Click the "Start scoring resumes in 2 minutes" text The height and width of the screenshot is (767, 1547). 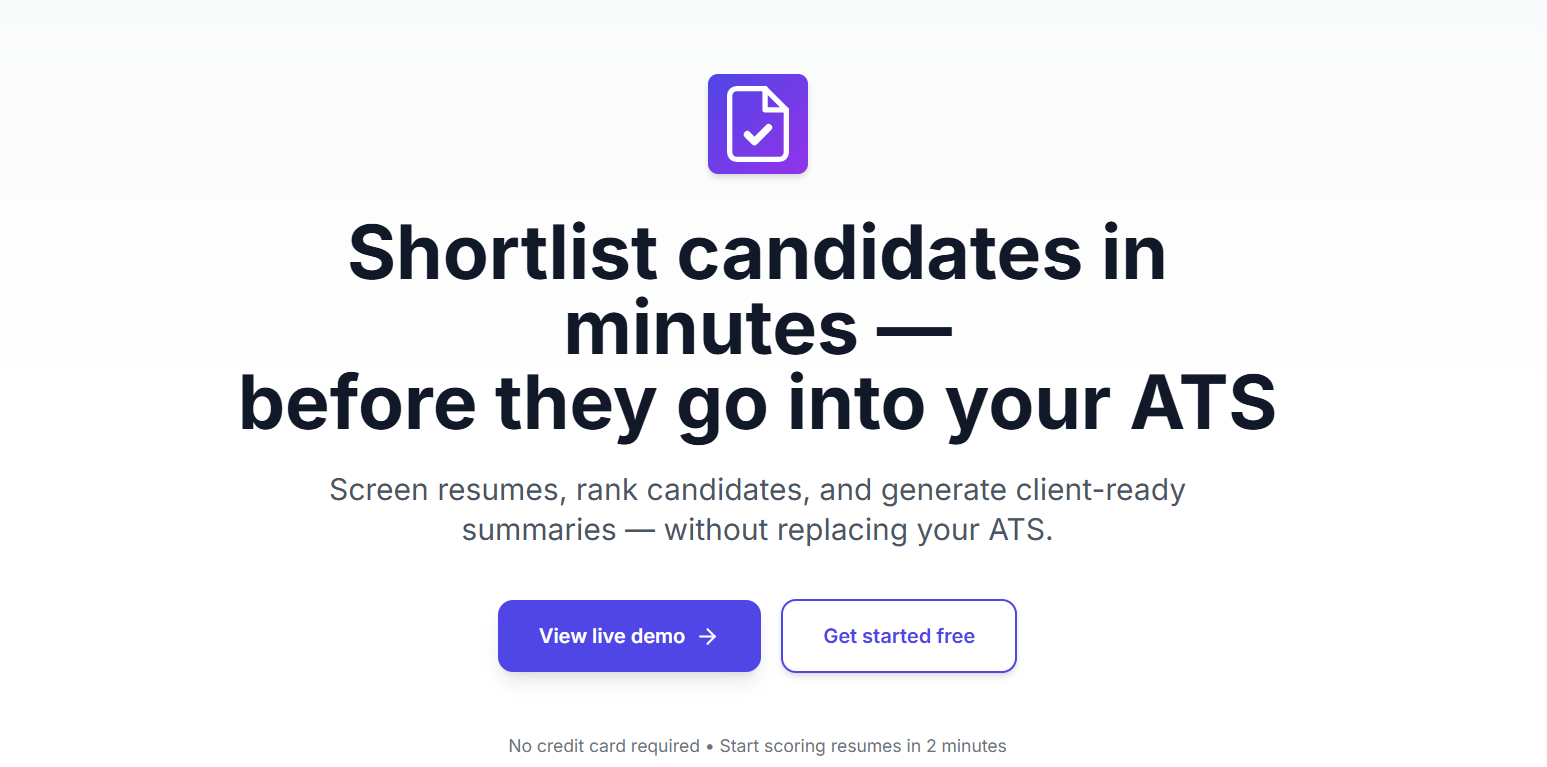tap(863, 746)
